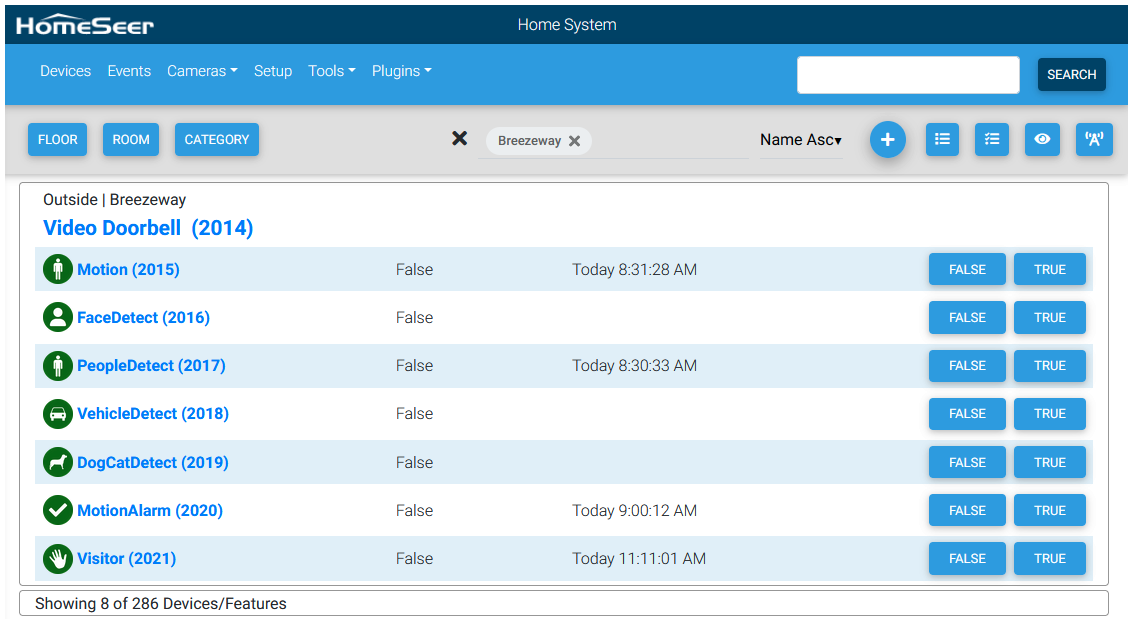Click the VehicleDetect car icon
The height and width of the screenshot is (624, 1133).
click(x=58, y=413)
